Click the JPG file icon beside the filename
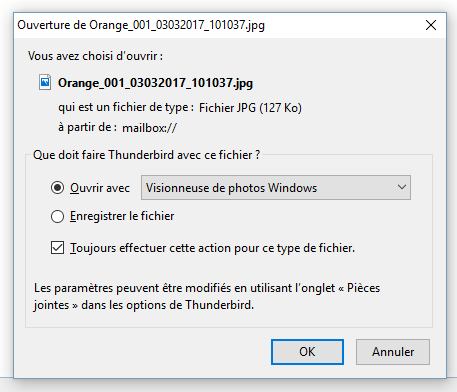Screen dimensions: 457x392 45,82
